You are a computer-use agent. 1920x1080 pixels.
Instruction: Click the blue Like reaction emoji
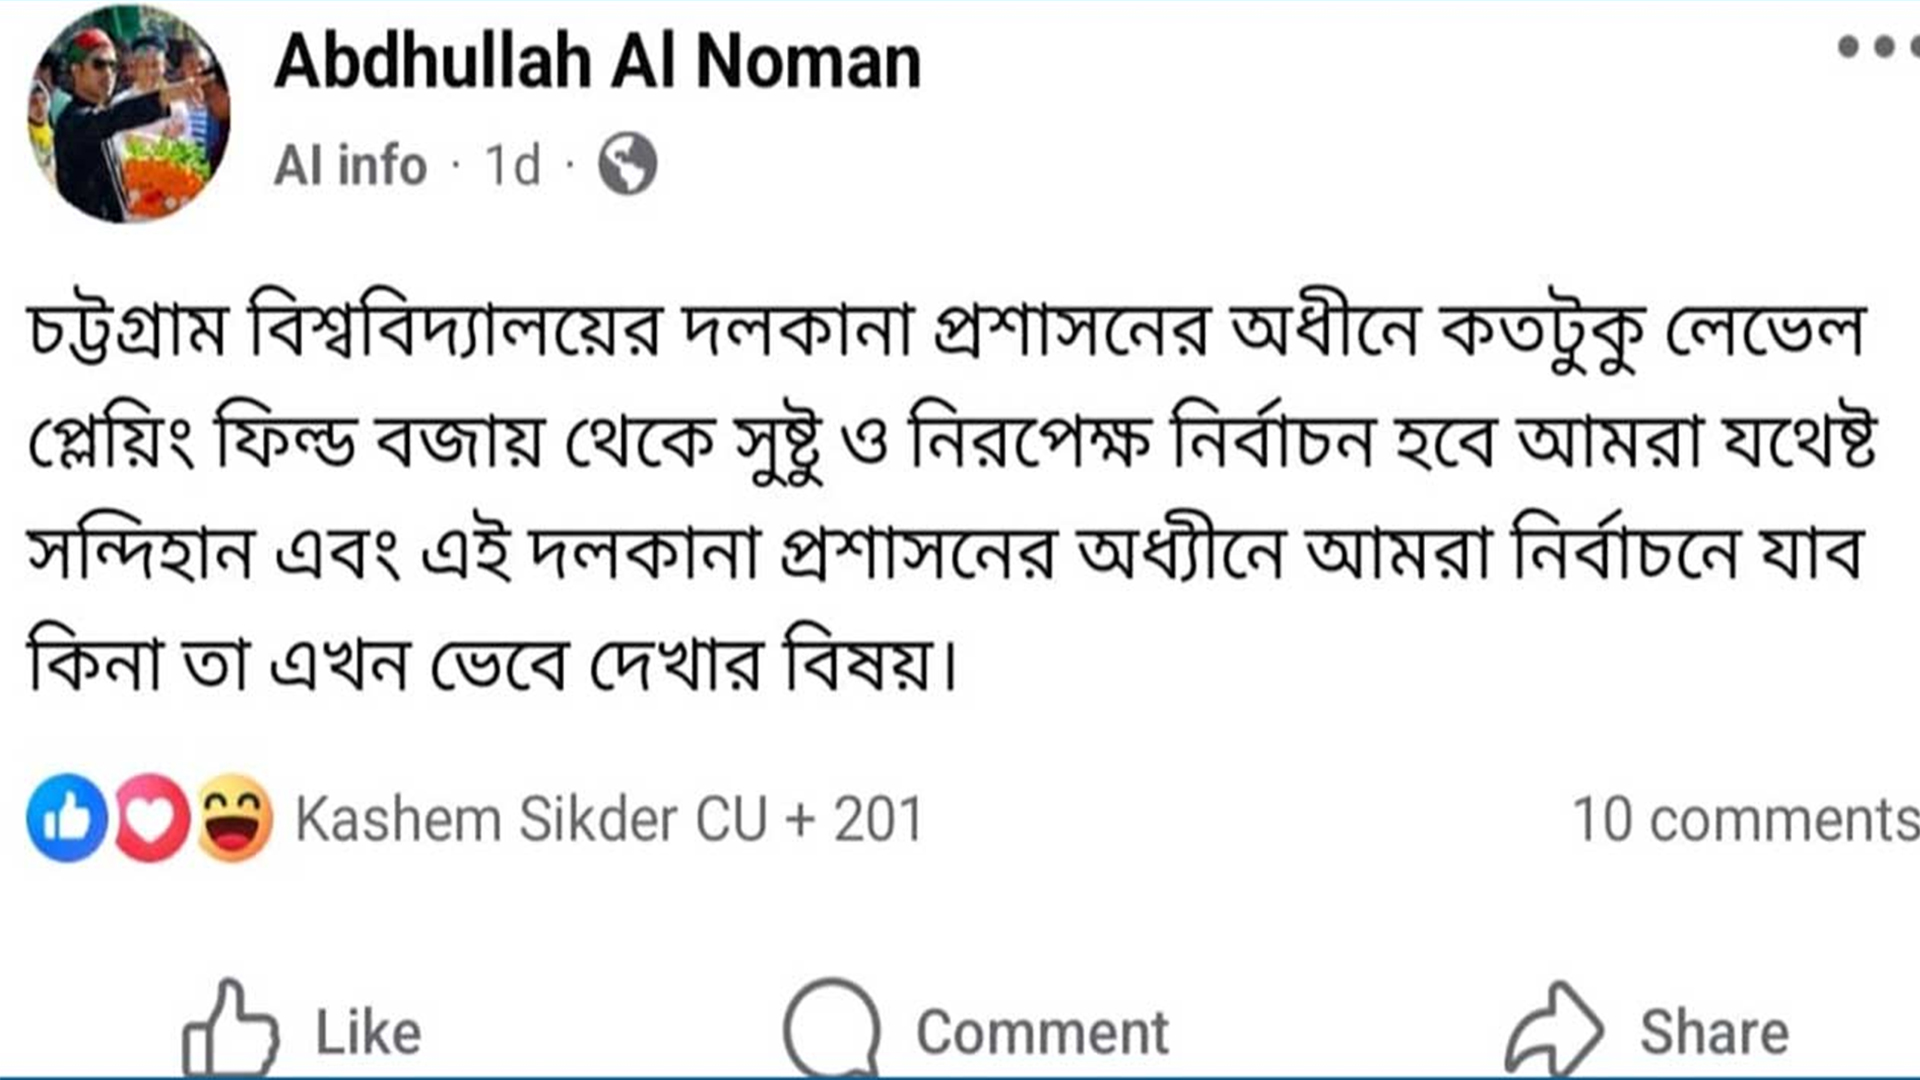(x=67, y=818)
